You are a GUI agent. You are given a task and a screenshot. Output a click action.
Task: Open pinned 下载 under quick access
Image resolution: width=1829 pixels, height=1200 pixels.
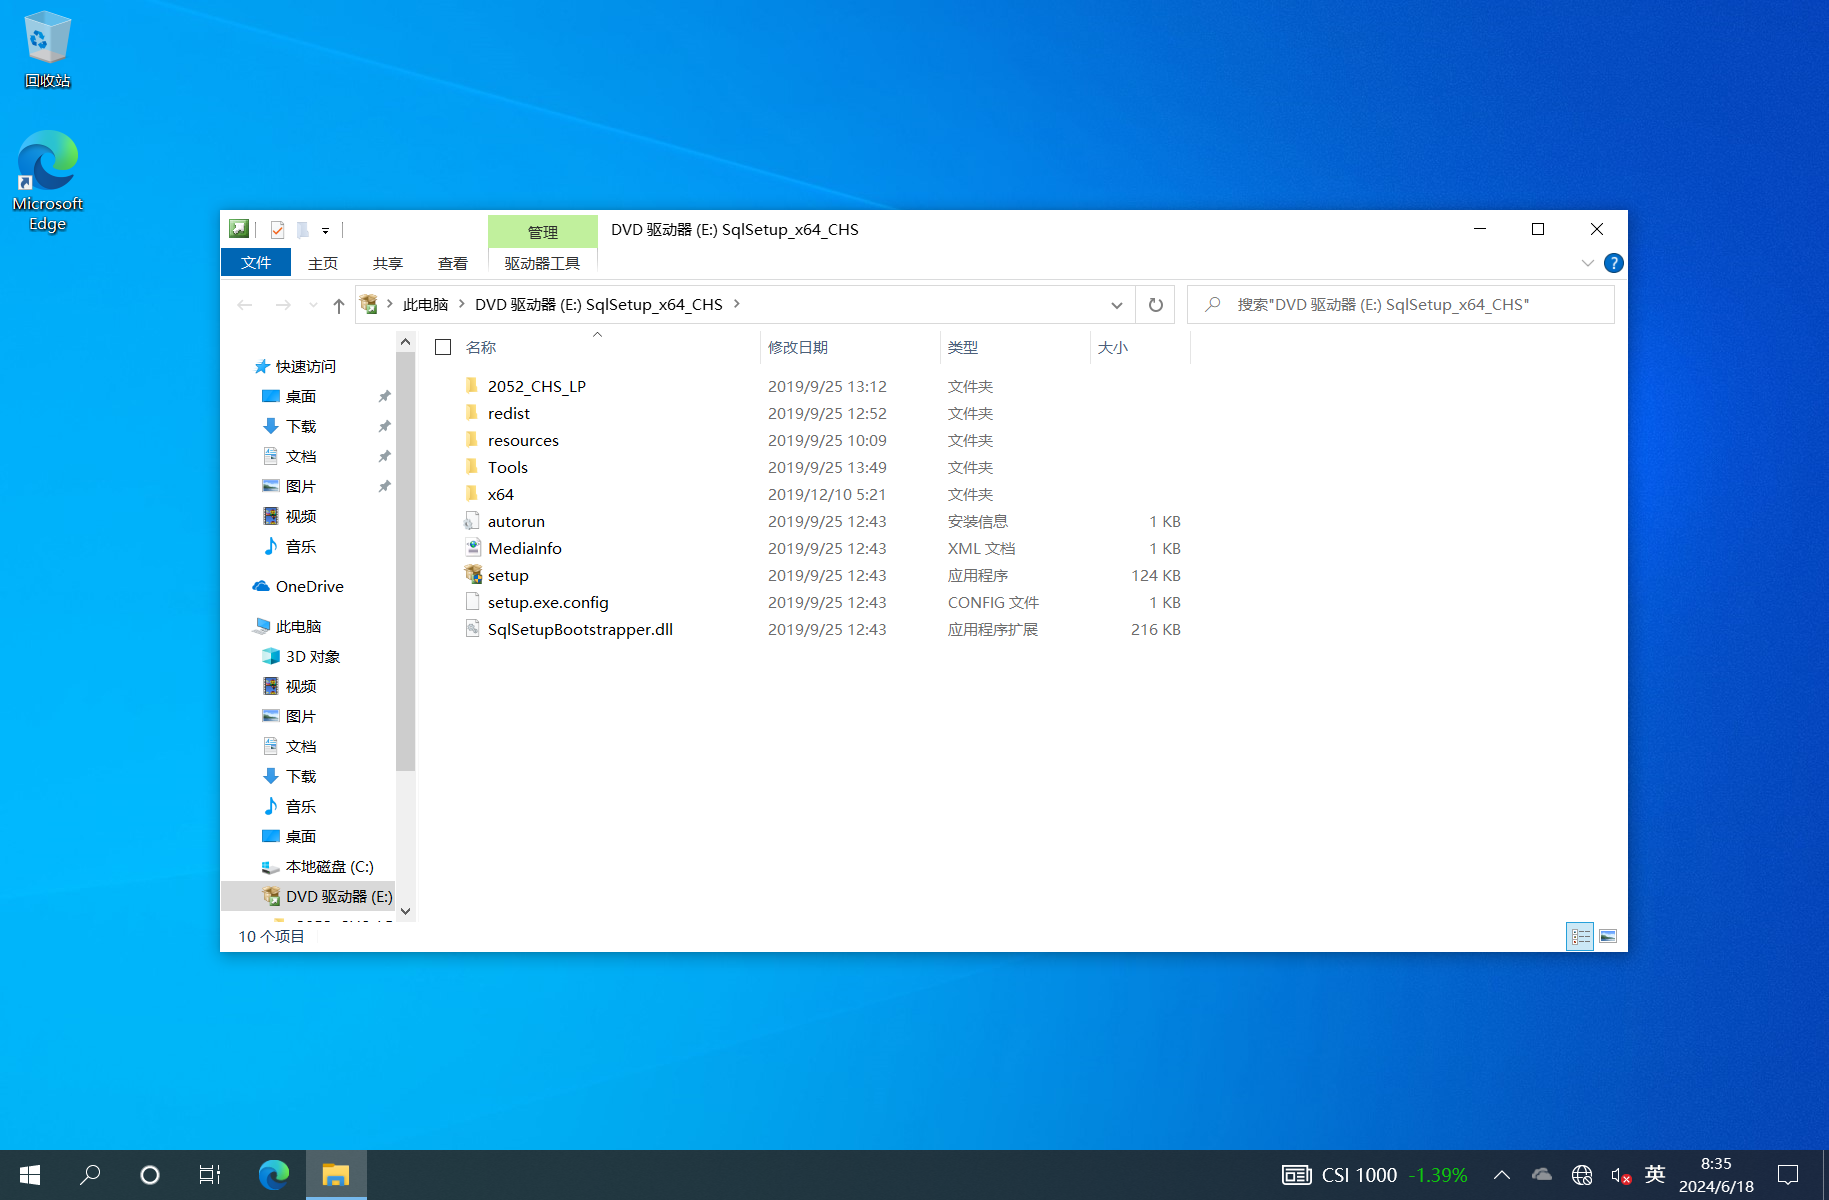tap(300, 427)
